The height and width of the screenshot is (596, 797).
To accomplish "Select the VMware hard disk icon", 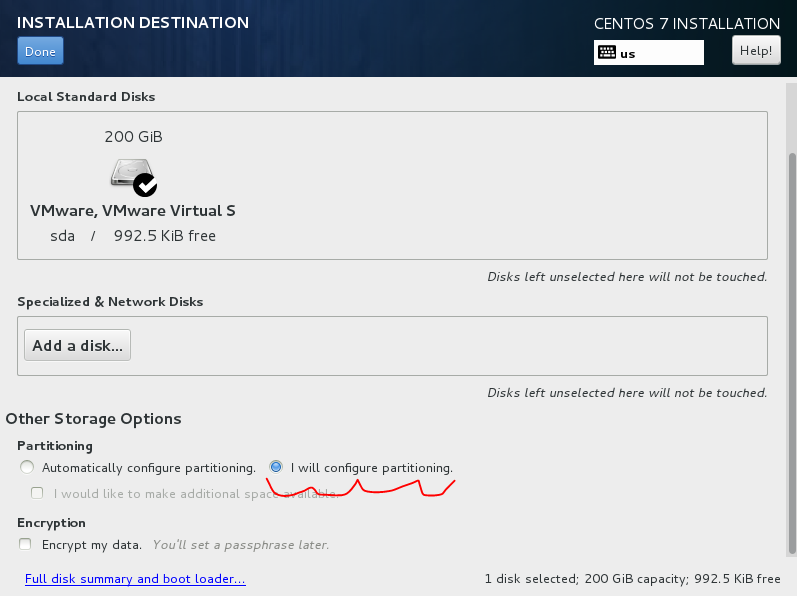I will tap(129, 173).
